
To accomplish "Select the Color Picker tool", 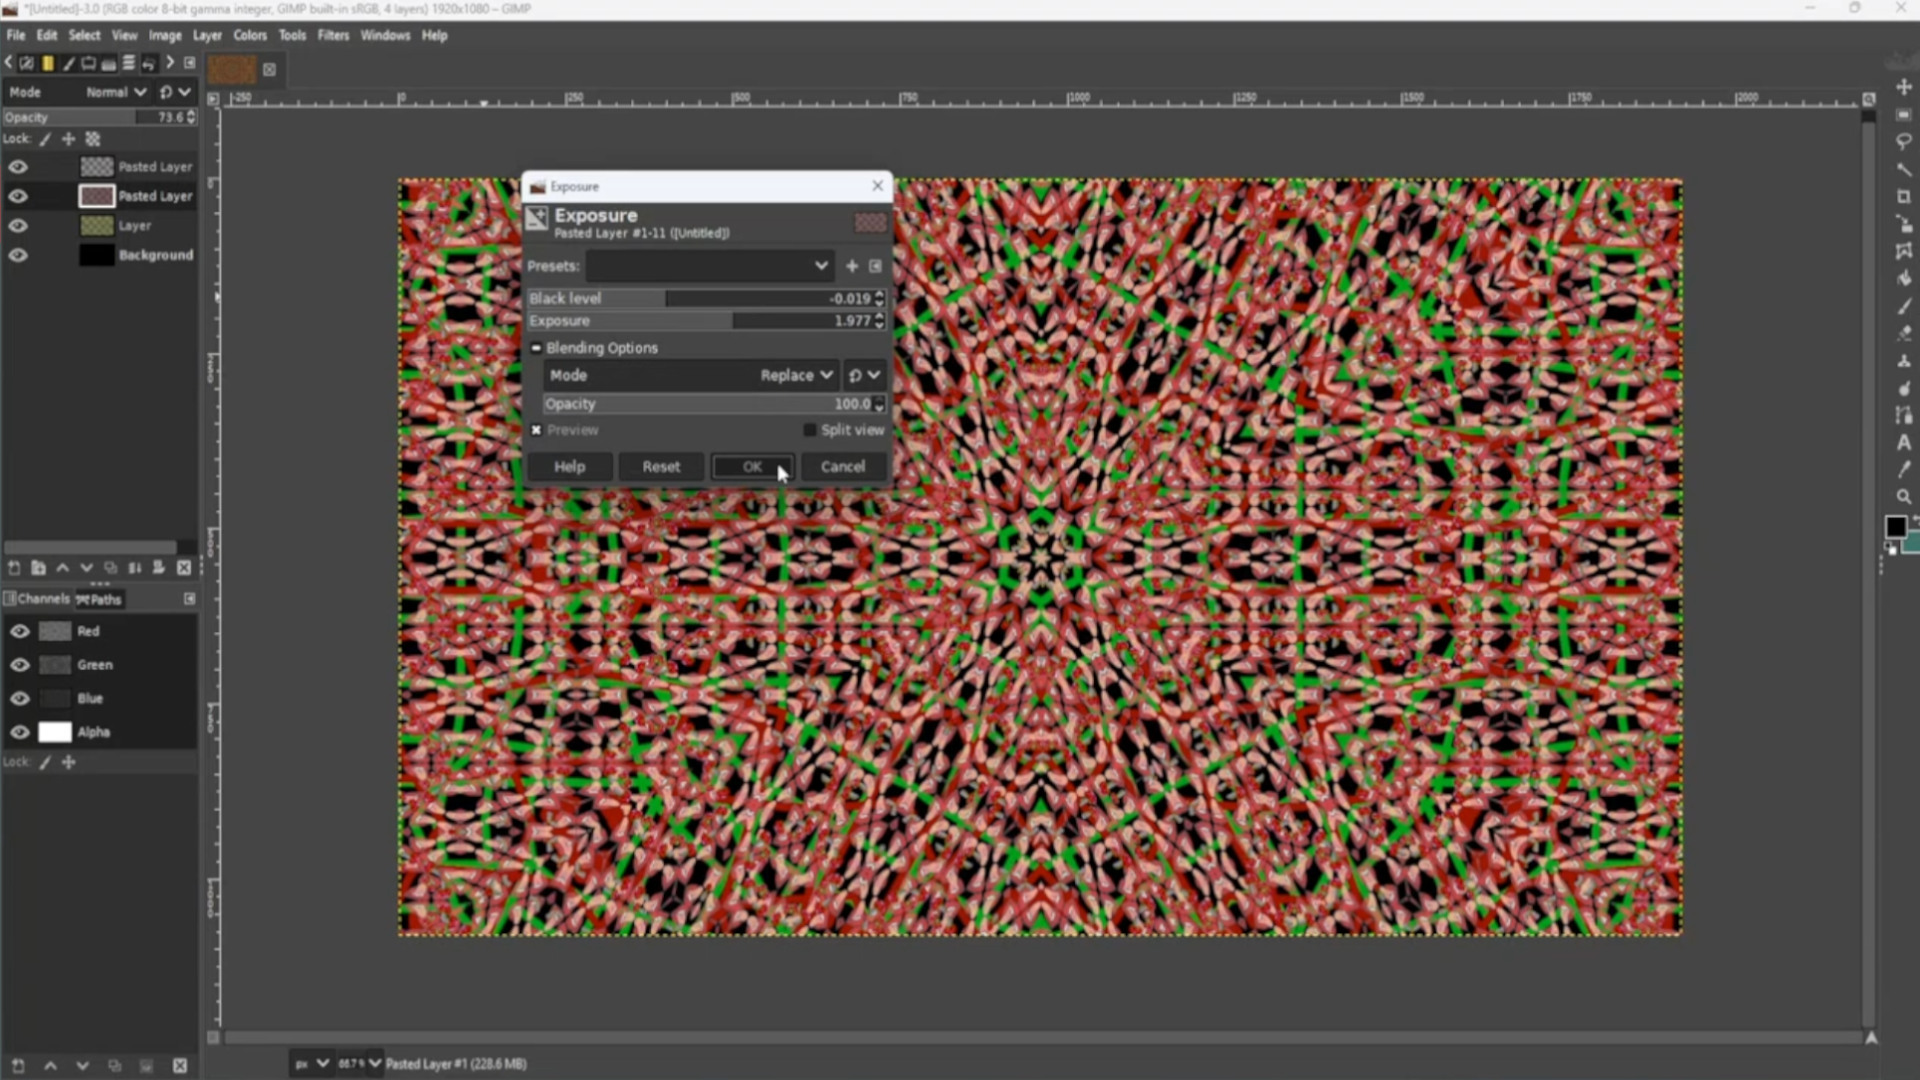I will (1903, 469).
